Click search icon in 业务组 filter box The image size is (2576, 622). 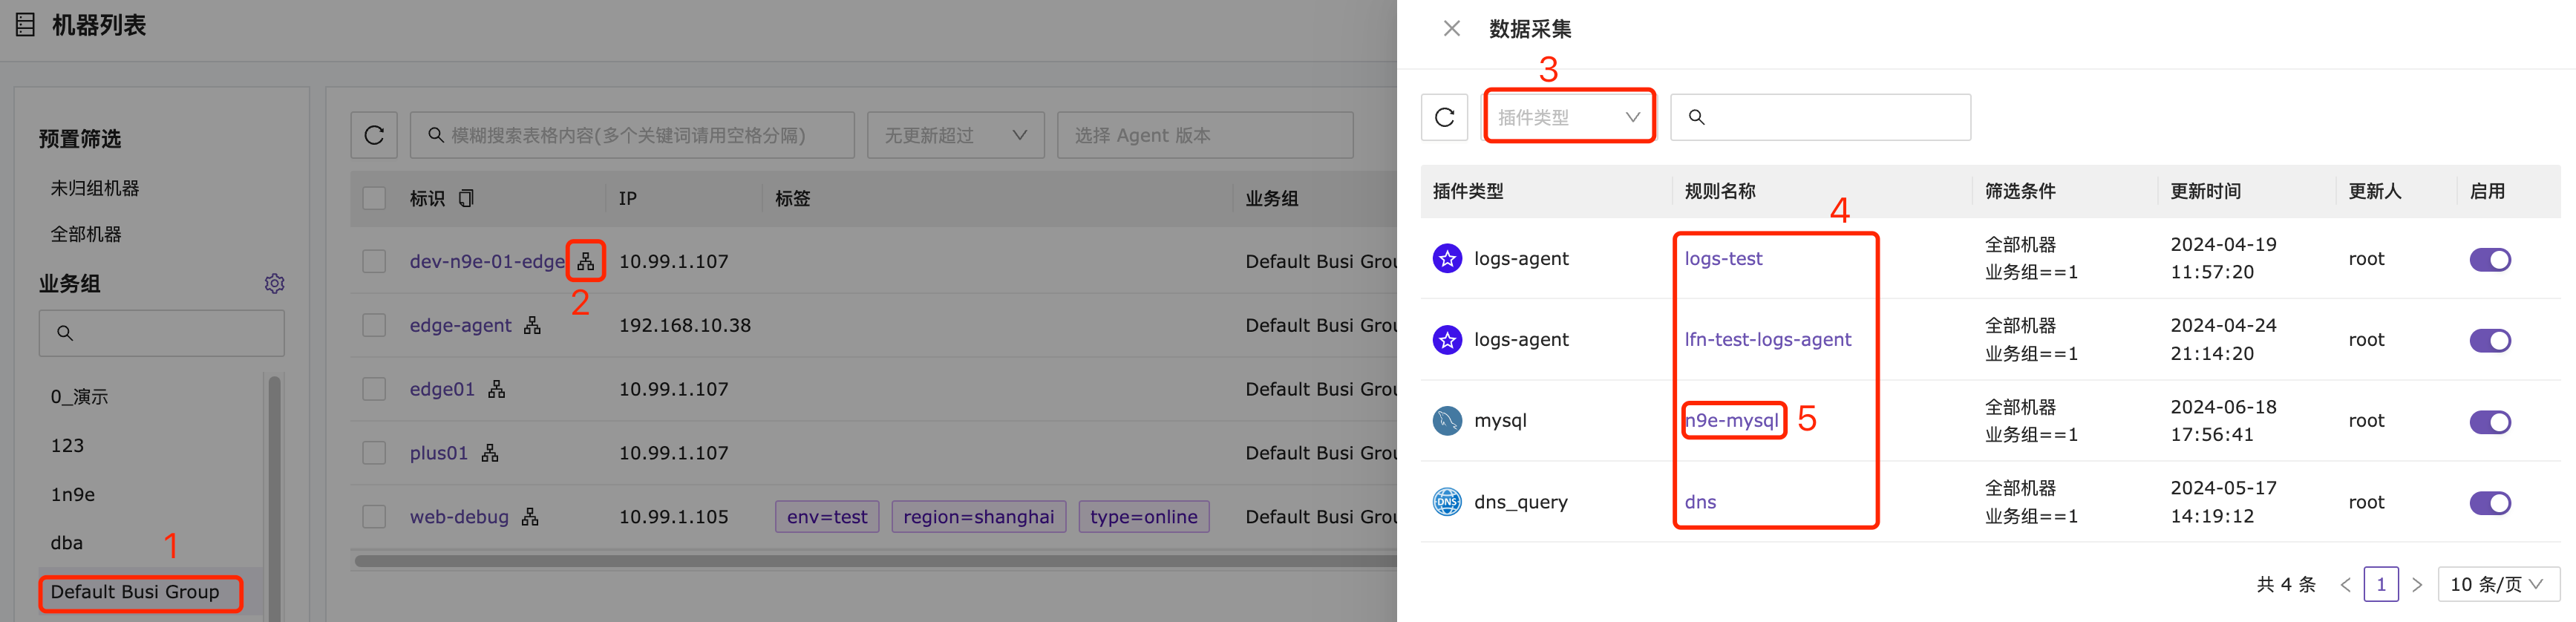[65, 333]
